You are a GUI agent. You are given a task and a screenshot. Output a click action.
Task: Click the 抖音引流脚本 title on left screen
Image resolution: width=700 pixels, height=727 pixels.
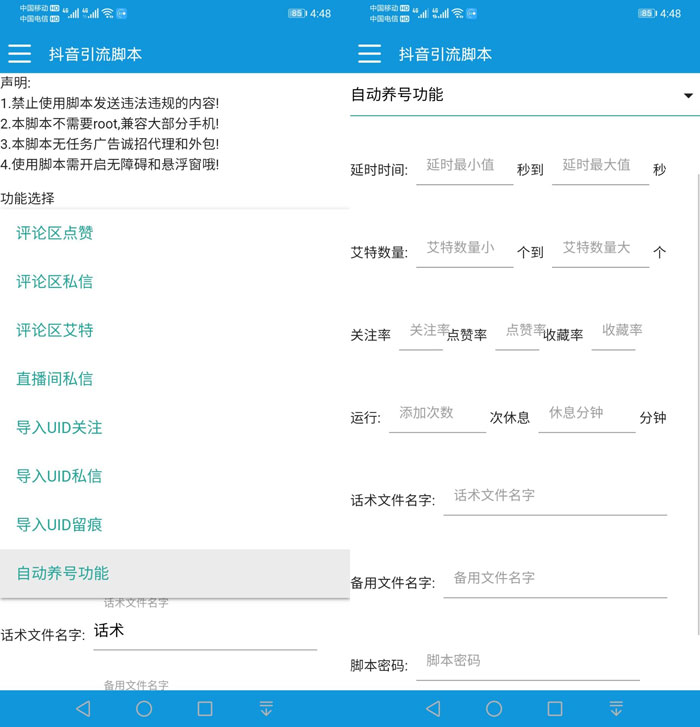coord(95,54)
